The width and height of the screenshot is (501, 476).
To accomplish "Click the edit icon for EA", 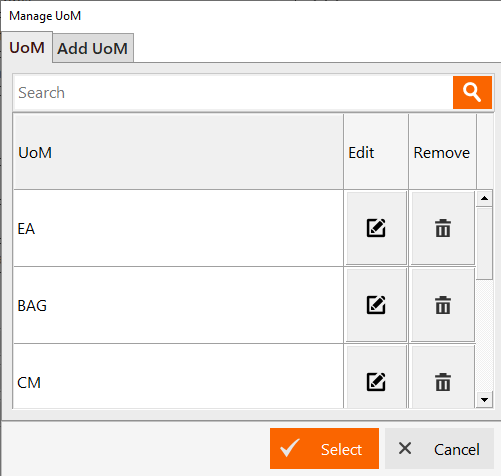I will (376, 228).
